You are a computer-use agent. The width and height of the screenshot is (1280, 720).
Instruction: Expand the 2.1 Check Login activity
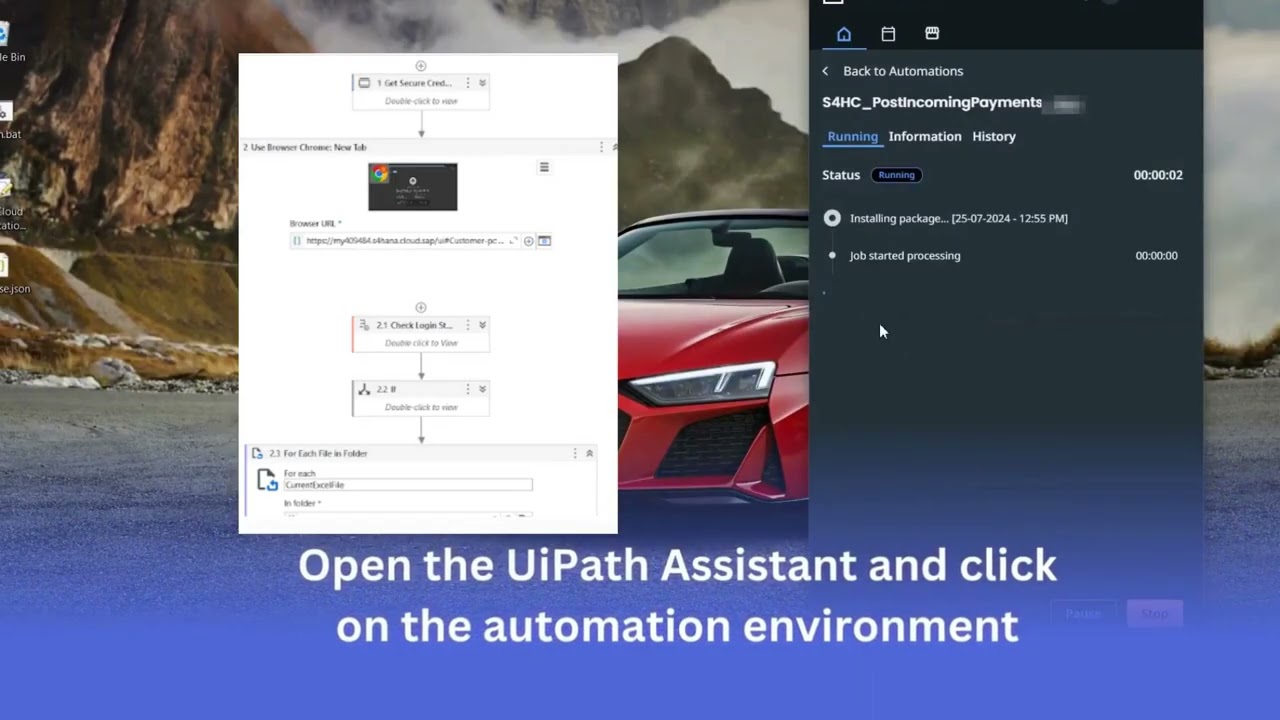482,325
